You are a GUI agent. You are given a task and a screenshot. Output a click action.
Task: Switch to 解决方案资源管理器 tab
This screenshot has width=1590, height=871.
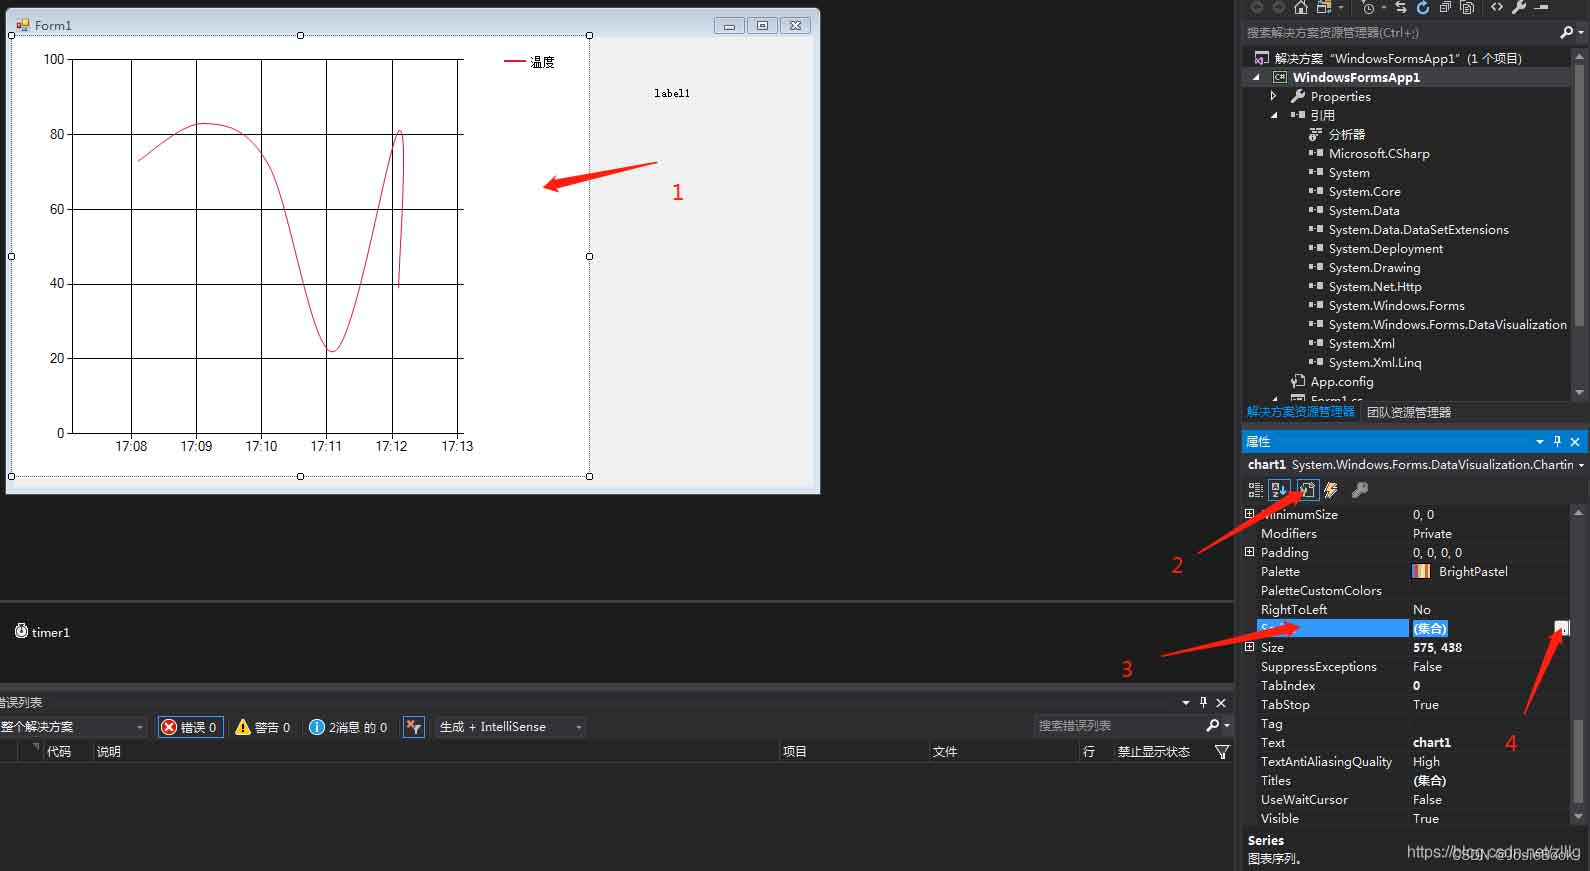pos(1300,412)
